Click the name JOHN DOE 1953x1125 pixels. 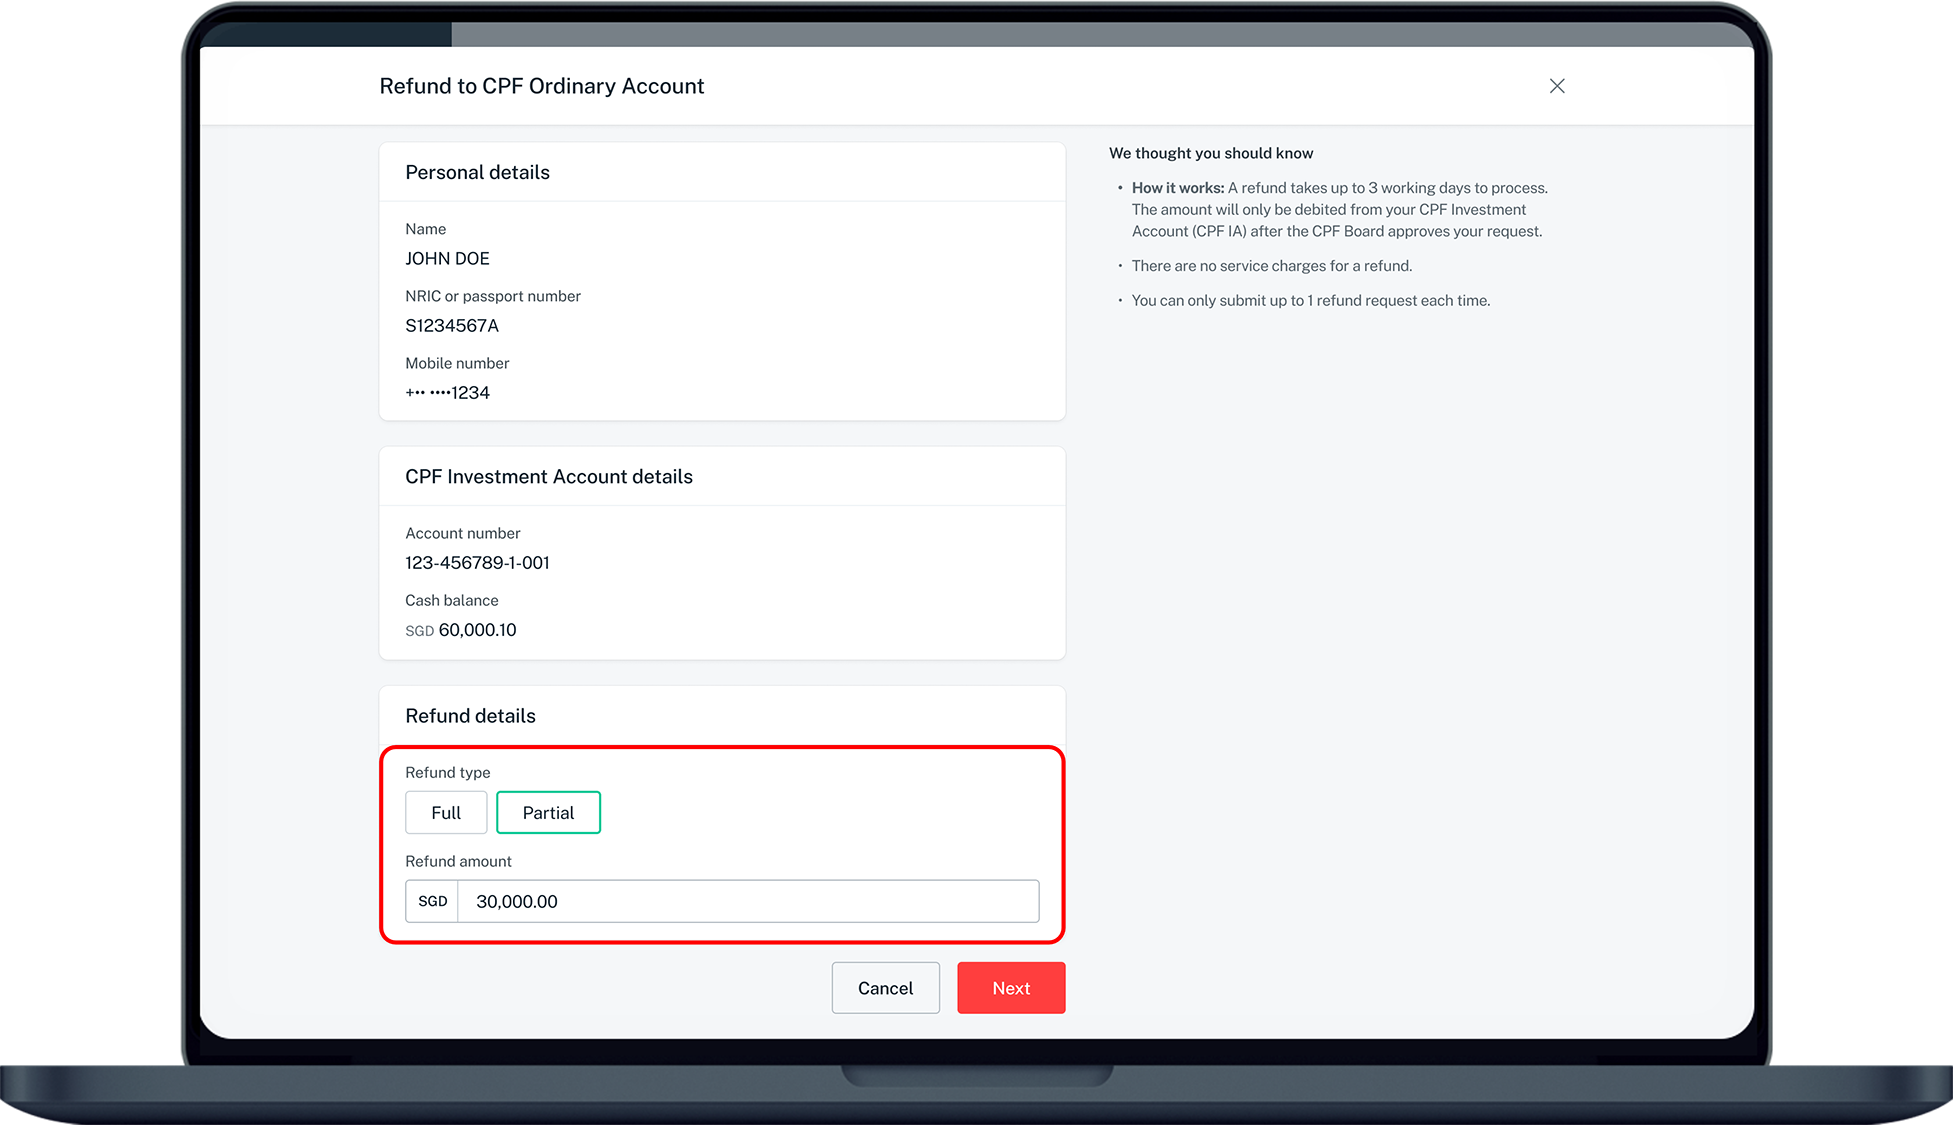point(447,259)
